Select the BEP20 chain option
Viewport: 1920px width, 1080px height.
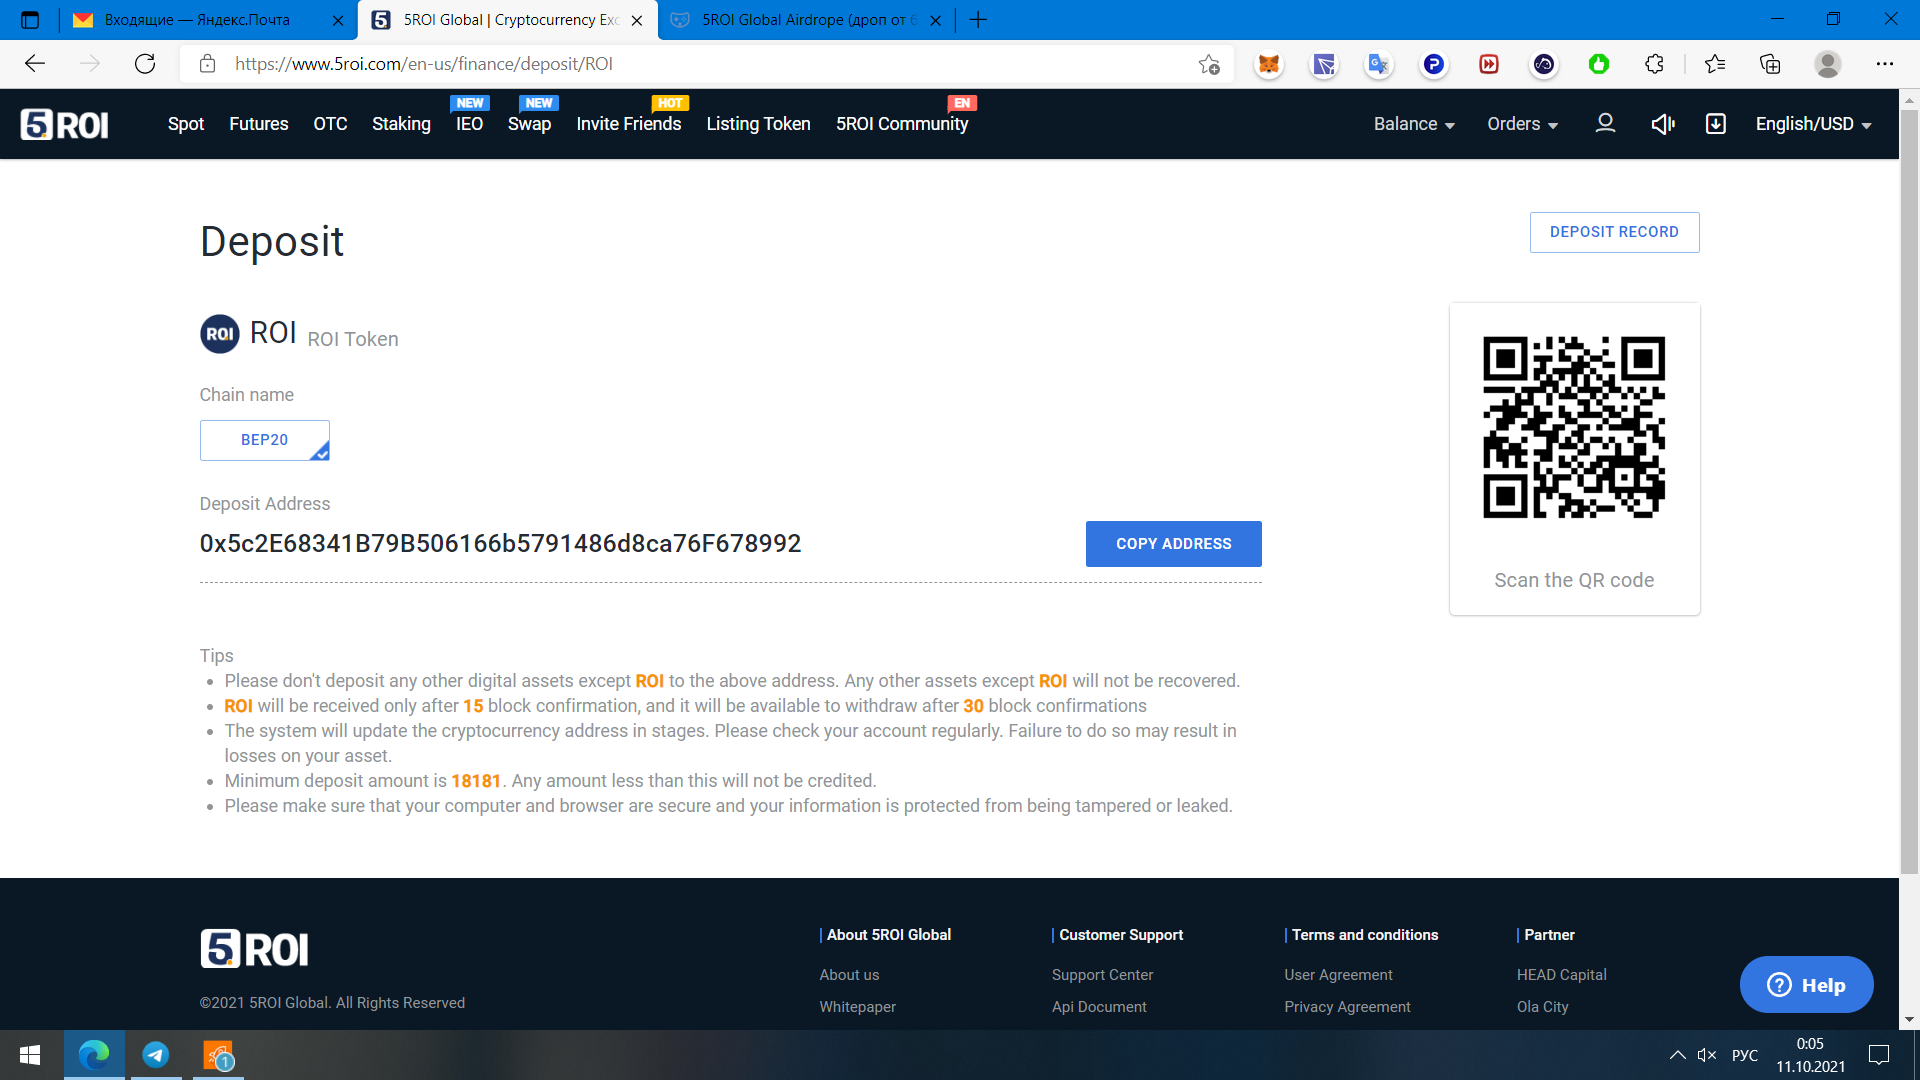[x=264, y=440]
